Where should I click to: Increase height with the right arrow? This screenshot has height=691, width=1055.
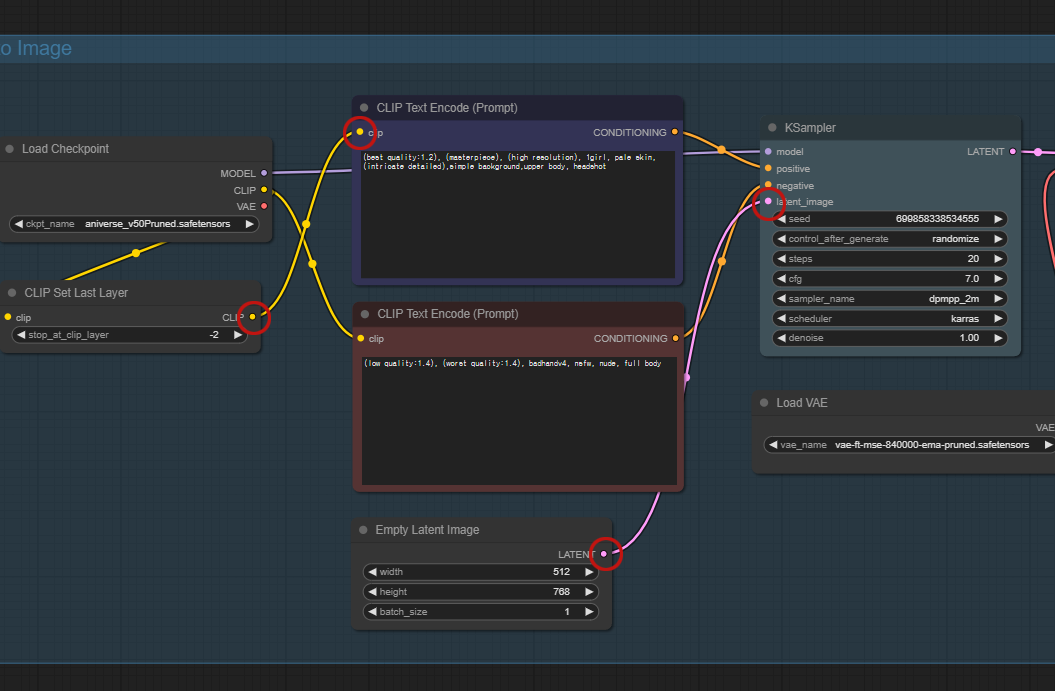pos(589,592)
